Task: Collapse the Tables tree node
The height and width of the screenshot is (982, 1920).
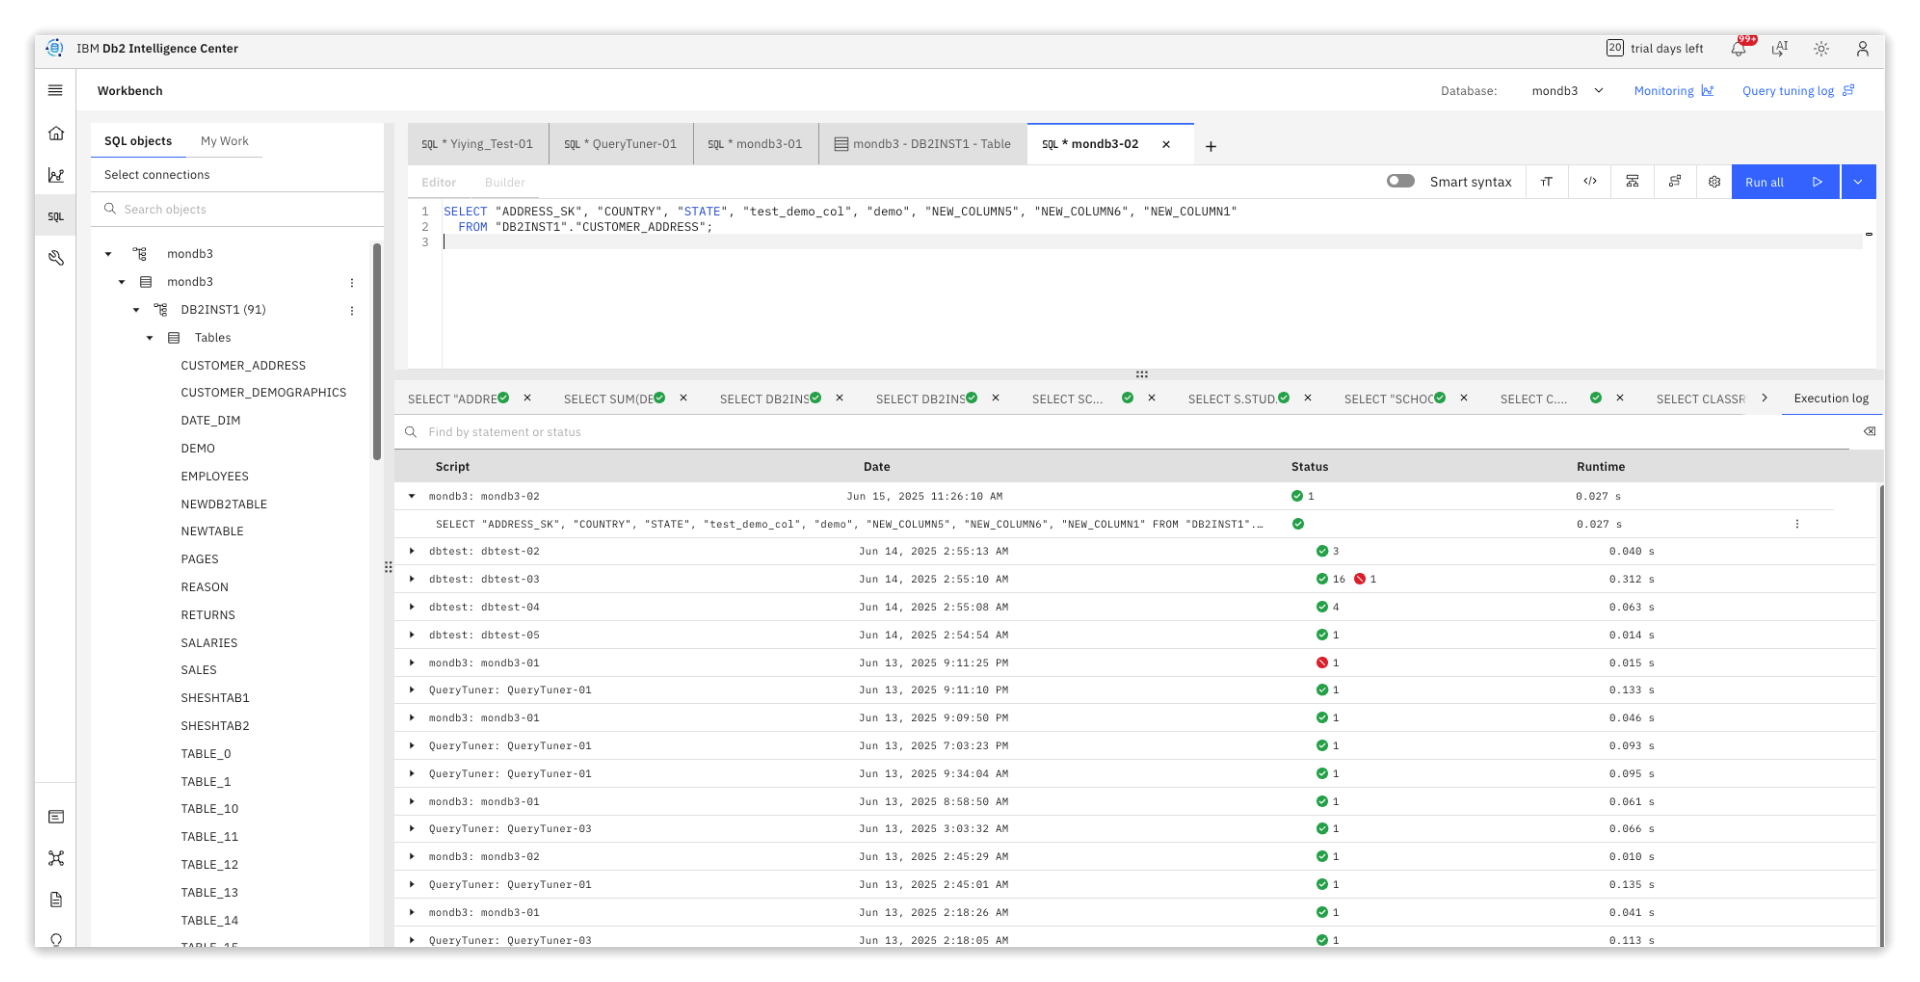Action: click(150, 338)
